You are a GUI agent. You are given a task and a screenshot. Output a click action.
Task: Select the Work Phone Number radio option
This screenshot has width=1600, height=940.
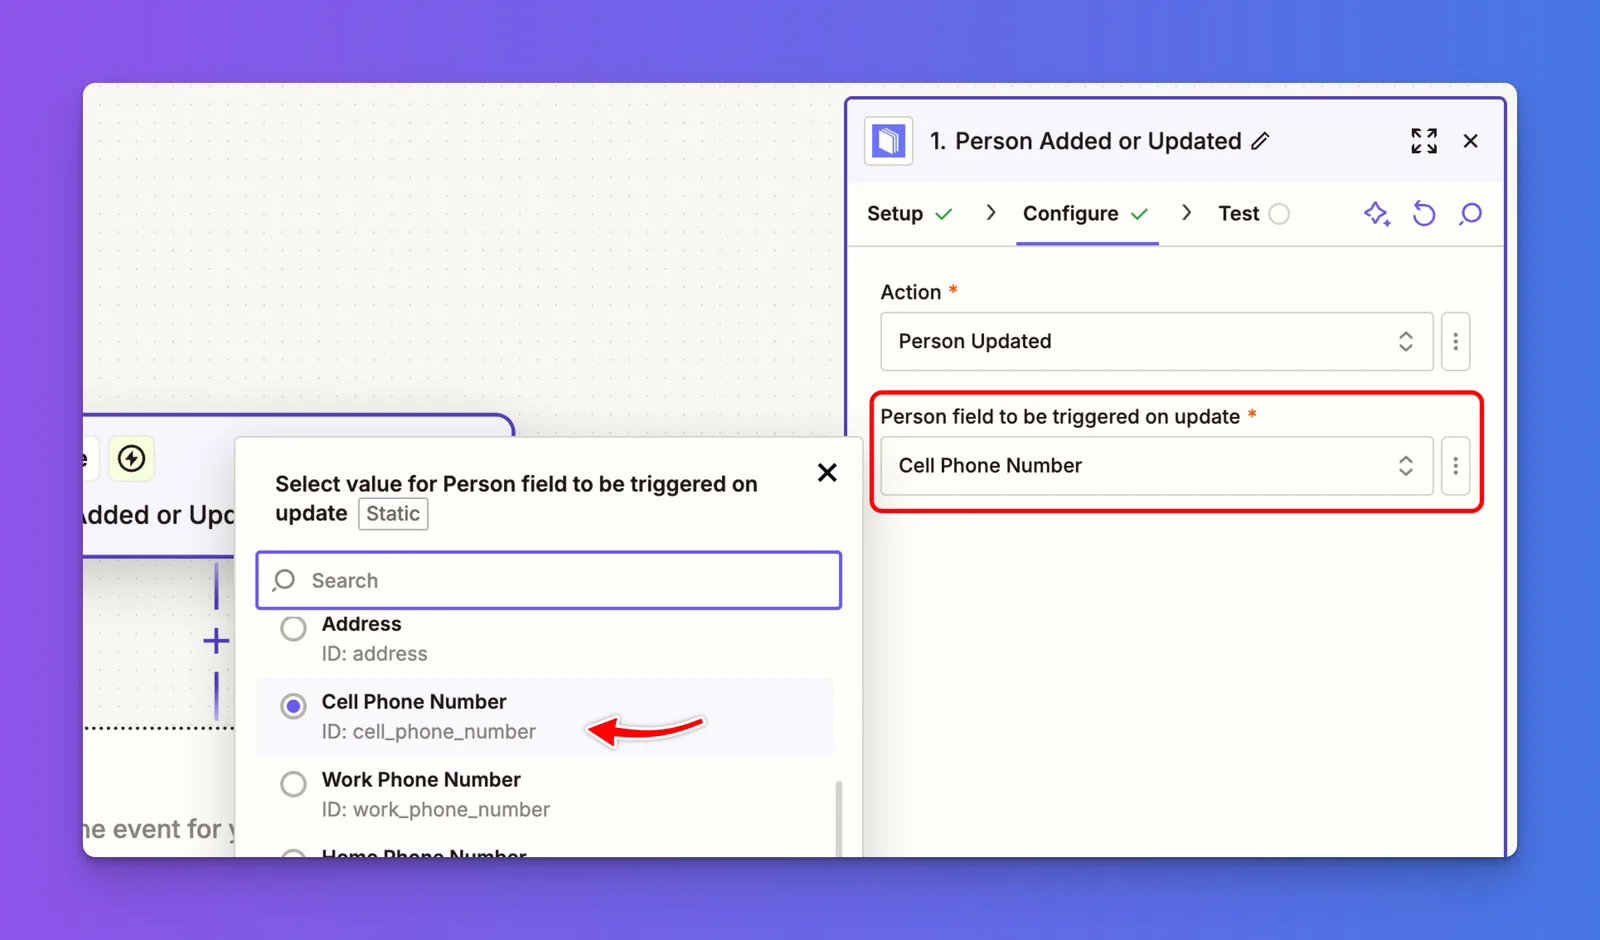pyautogui.click(x=293, y=784)
